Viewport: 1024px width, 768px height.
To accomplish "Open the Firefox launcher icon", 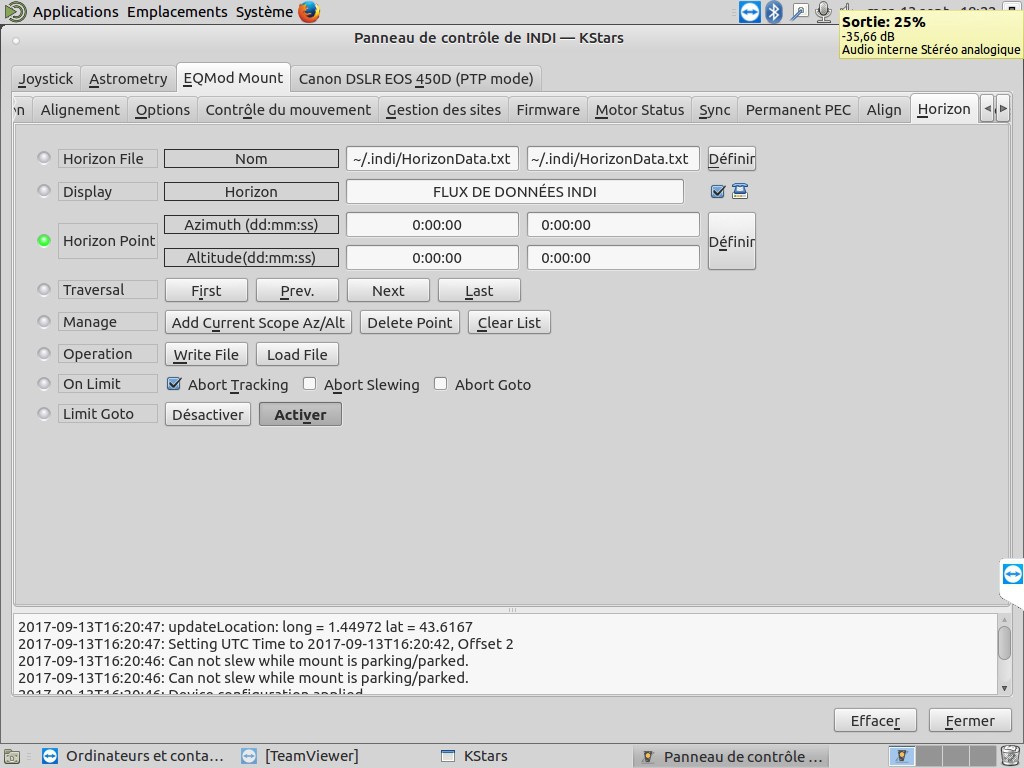I will click(x=309, y=12).
